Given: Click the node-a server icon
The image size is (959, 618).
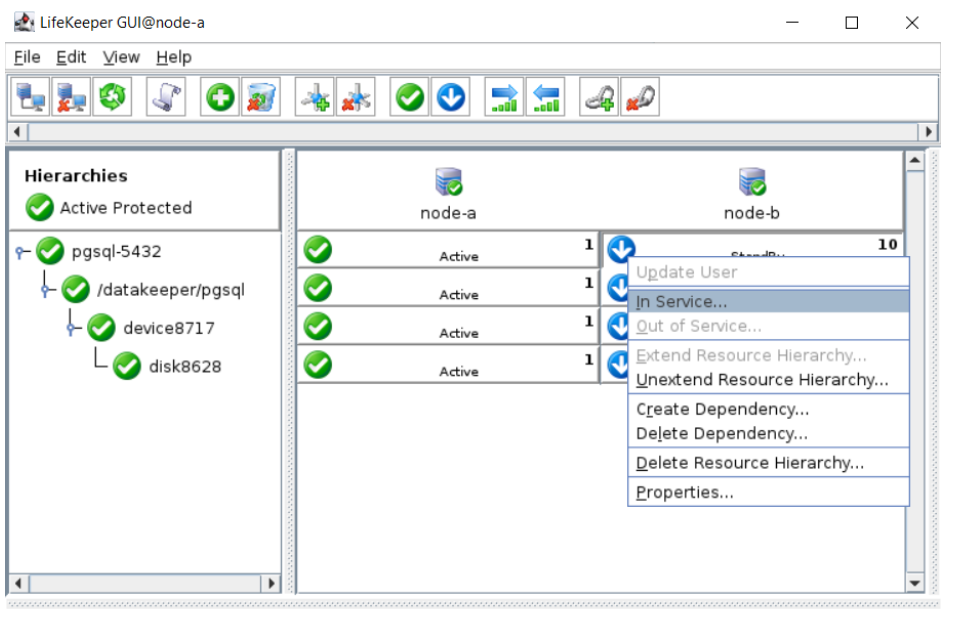Looking at the screenshot, I should click(x=448, y=182).
